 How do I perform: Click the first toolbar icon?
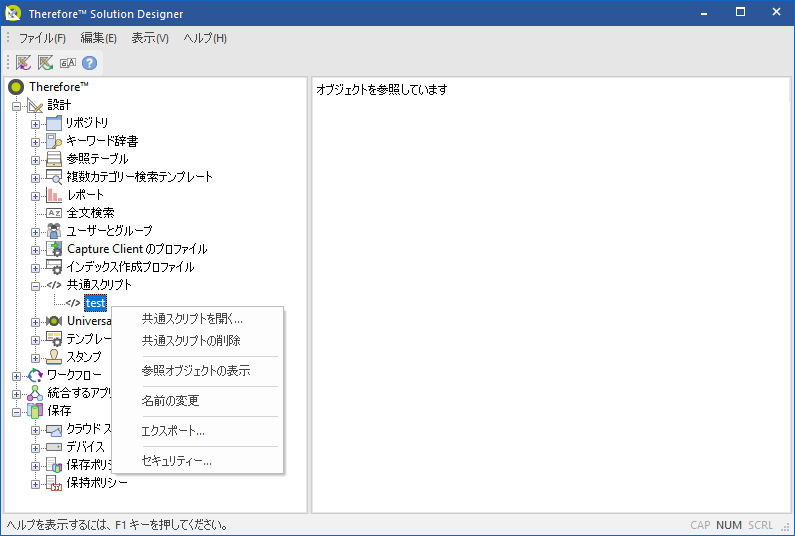pos(23,63)
